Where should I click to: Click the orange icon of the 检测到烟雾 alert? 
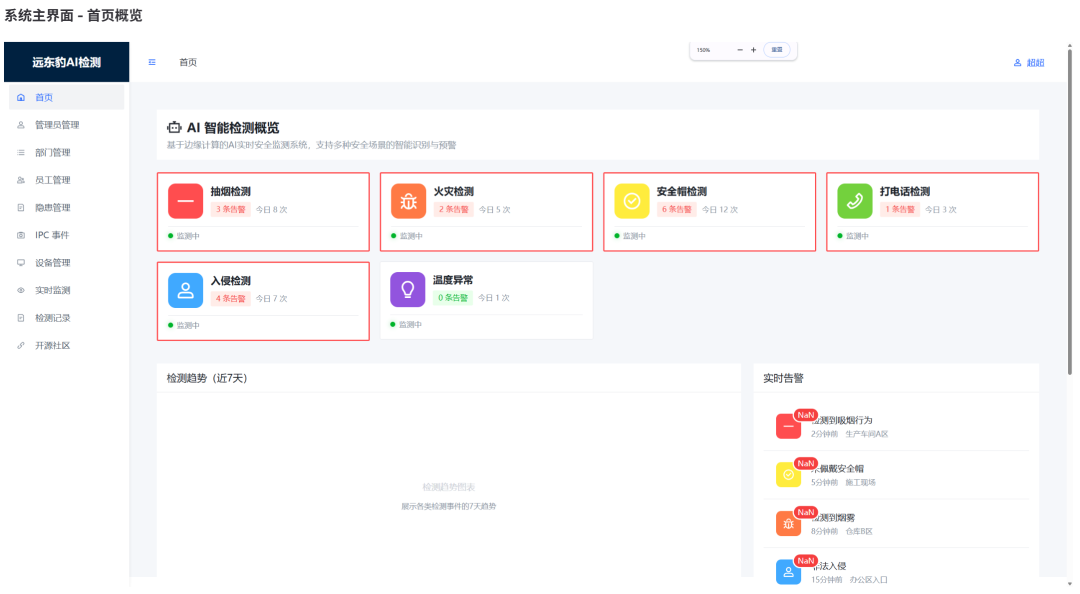(x=788, y=524)
